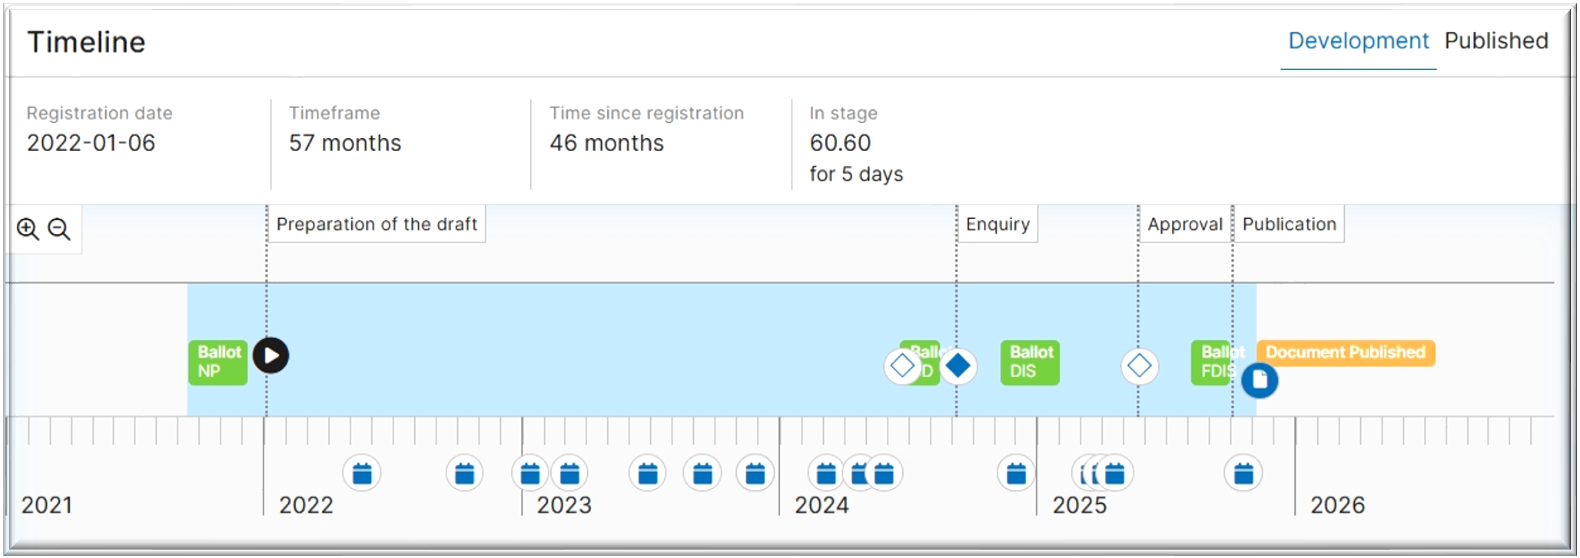1580x558 pixels.
Task: Click the calendar icon right of 2024 Enquiry
Action: [1016, 473]
